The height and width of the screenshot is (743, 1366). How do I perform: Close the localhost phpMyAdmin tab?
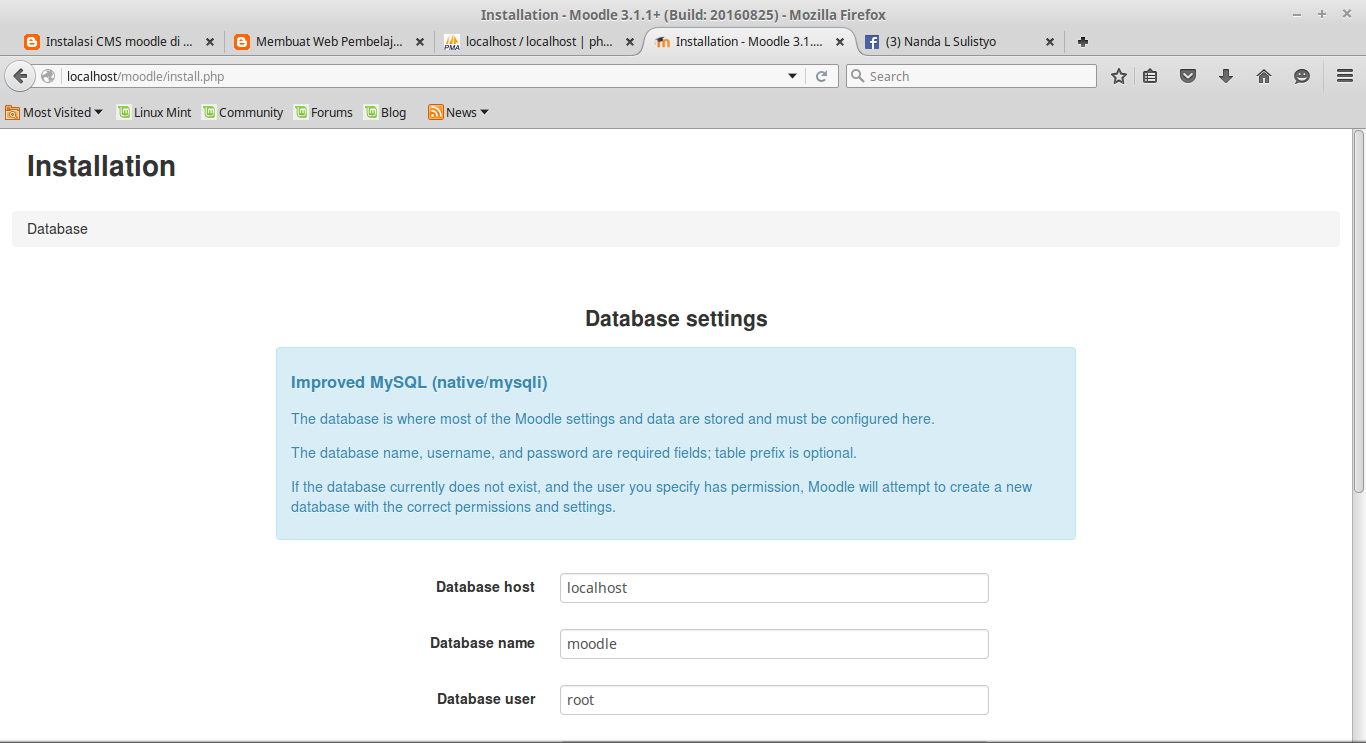pos(630,42)
